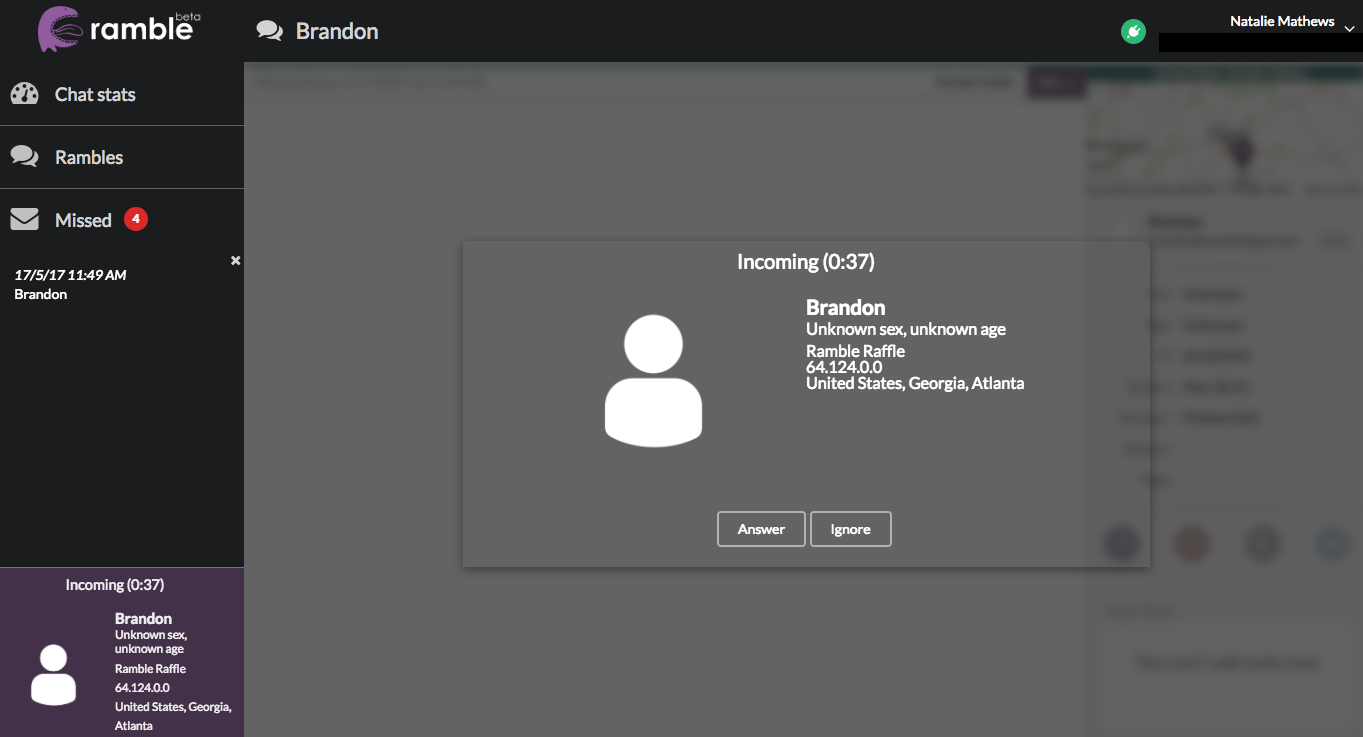Answer the incoming chat from Brandon
Screen dimensions: 1363x737
click(761, 529)
